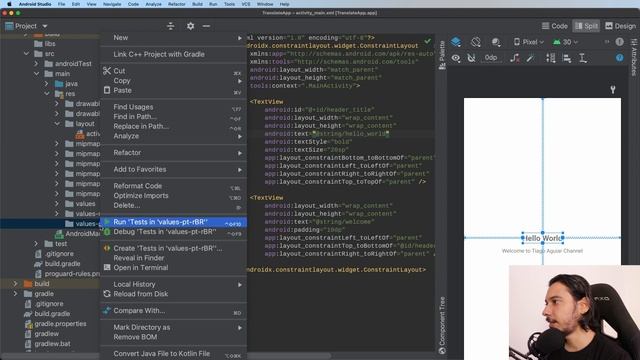Open Project panel settings gear
Screen dimensions: 640x360
tap(190, 26)
